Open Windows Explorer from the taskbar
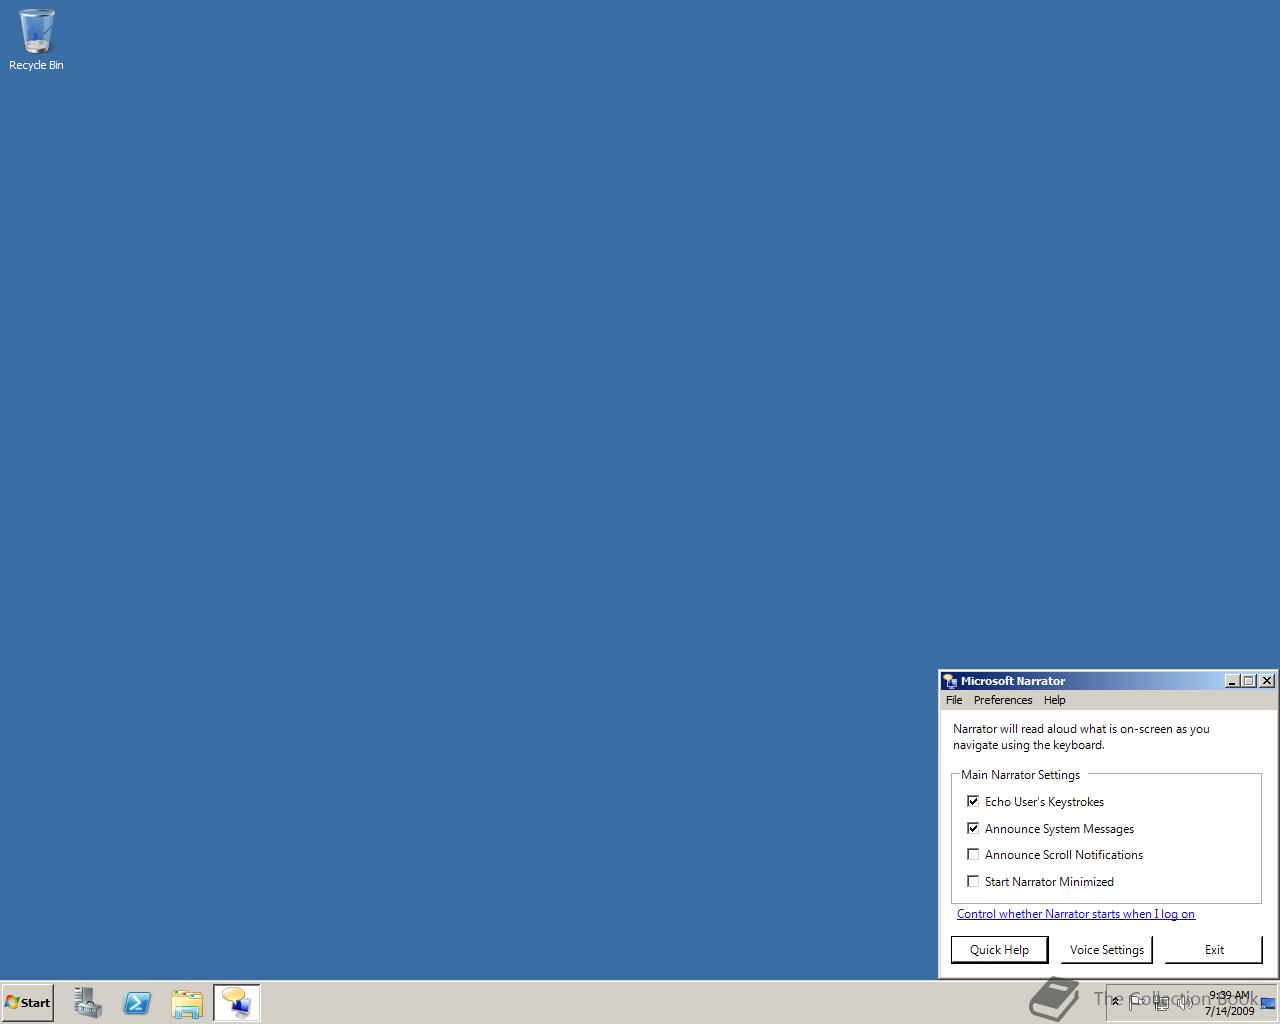The height and width of the screenshot is (1024, 1280). coord(187,1002)
